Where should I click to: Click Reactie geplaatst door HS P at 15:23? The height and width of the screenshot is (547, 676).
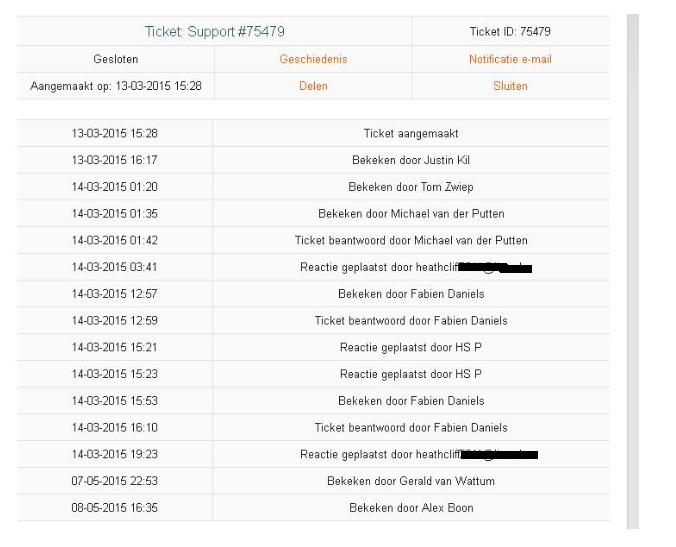click(411, 374)
